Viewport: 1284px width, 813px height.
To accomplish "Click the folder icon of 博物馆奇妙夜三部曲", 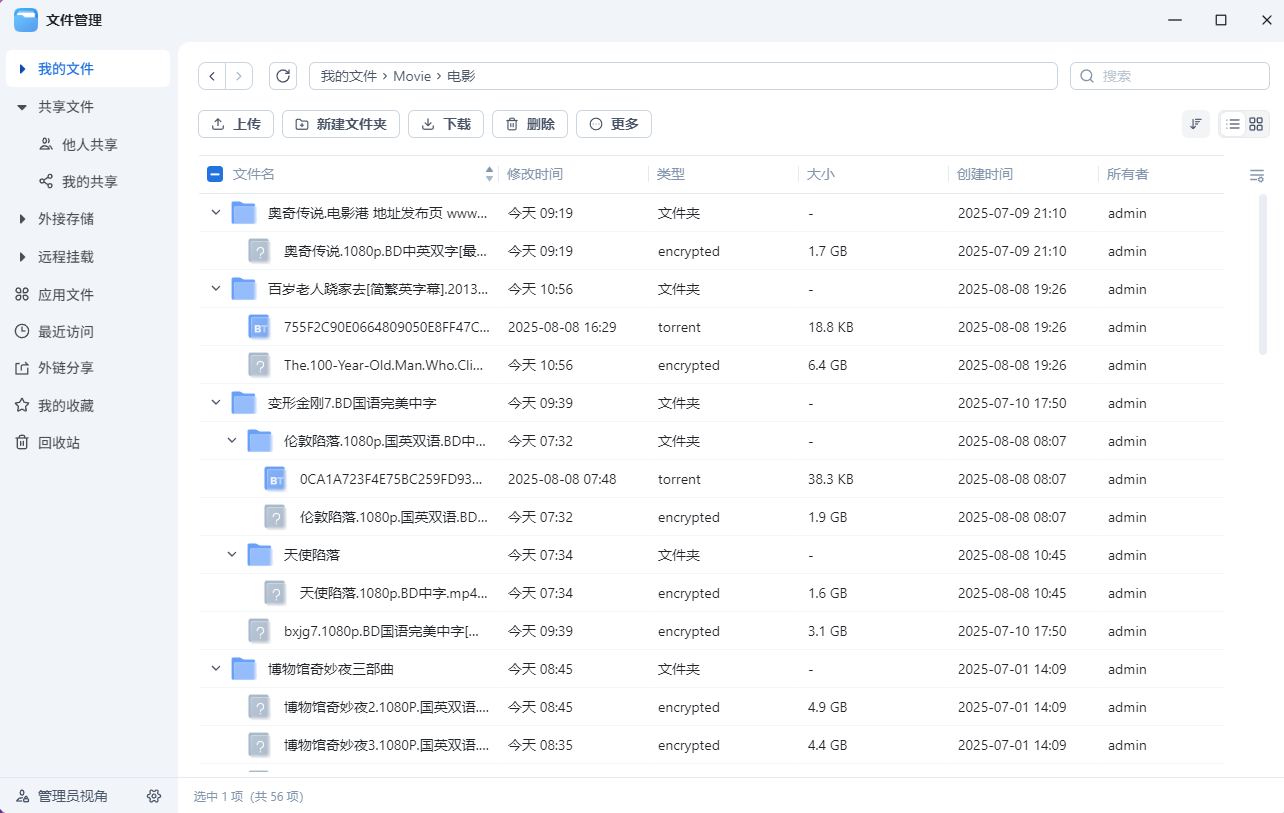I will (243, 669).
